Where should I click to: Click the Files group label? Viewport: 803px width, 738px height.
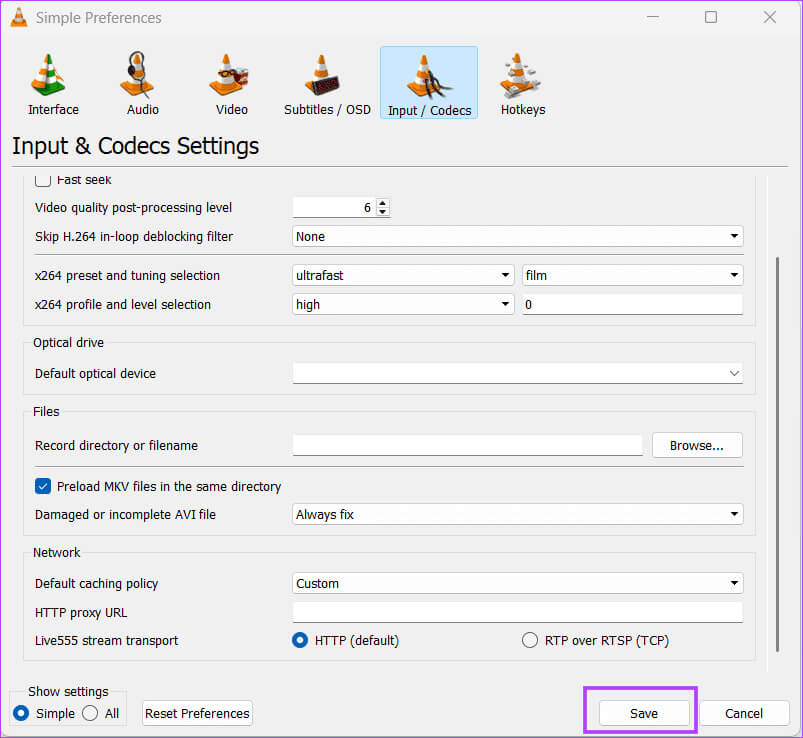tap(46, 411)
